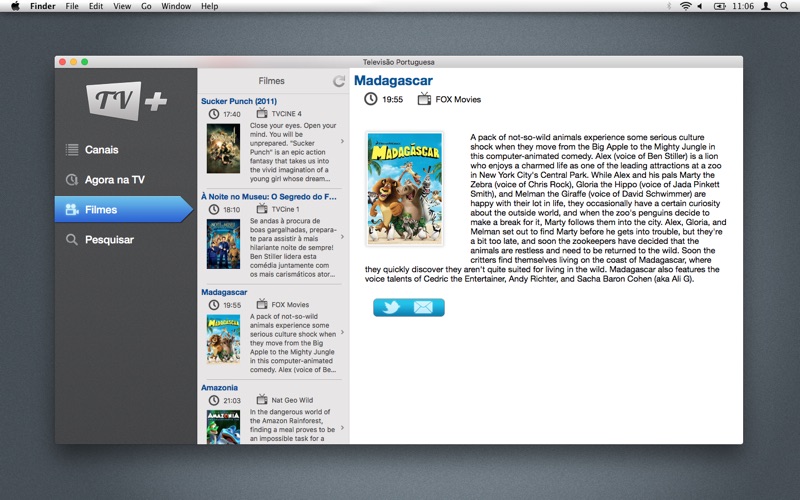Open the Finder menu
The image size is (800, 500).
[43, 6]
